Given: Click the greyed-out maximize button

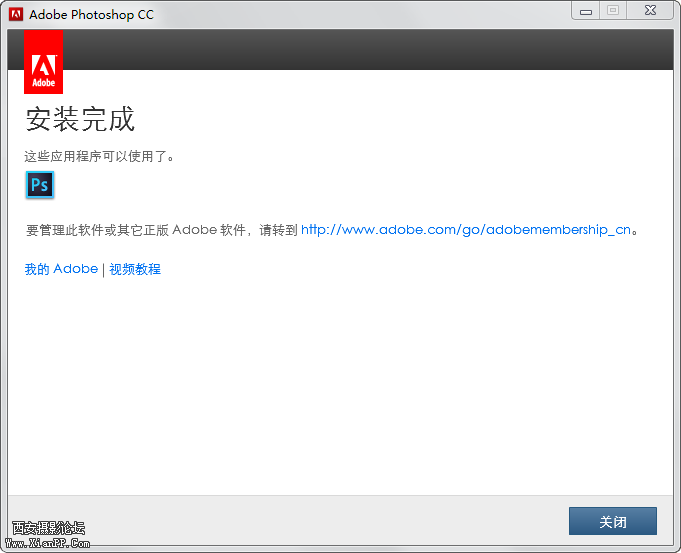Looking at the screenshot, I should click(613, 11).
